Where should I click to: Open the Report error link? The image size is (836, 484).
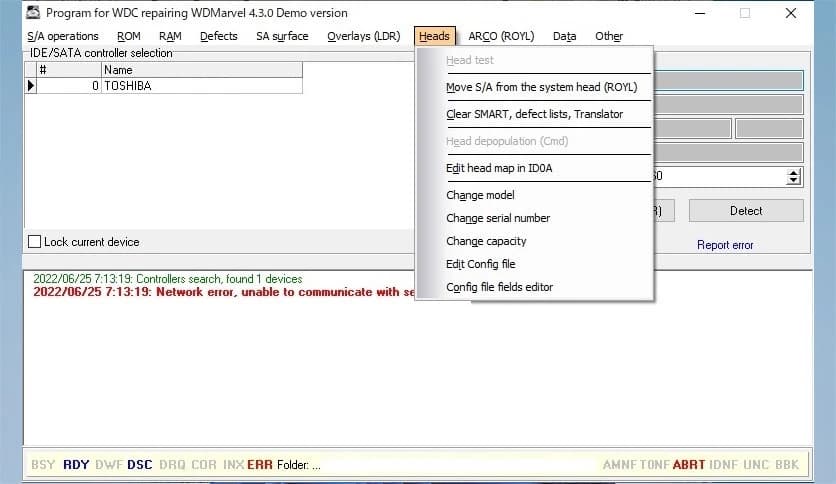tap(725, 245)
